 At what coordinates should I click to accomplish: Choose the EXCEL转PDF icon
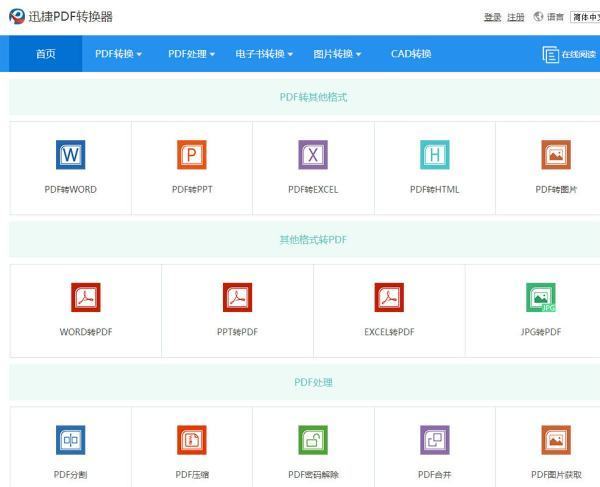click(389, 297)
